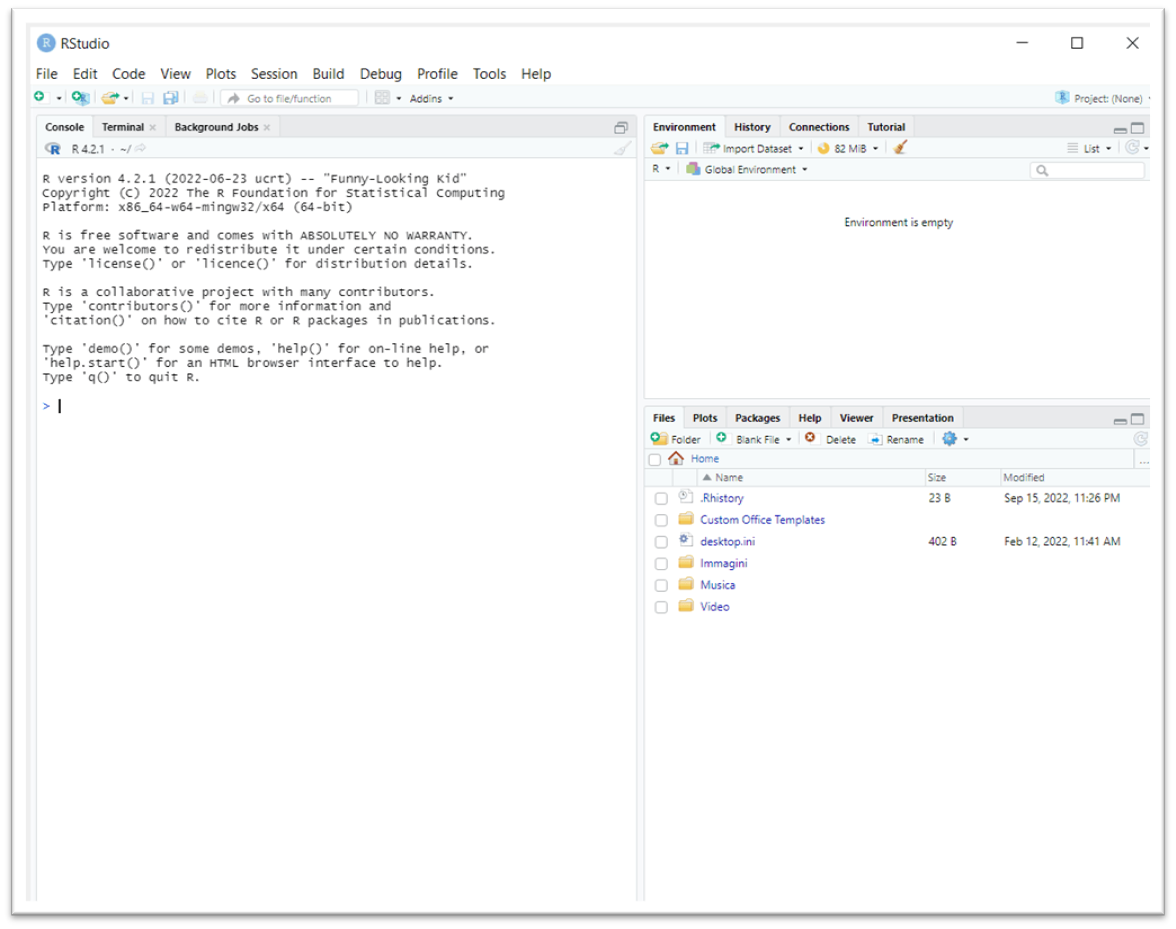The height and width of the screenshot is (929, 1176).
Task: Close the Background Jobs tab
Action: 267,127
